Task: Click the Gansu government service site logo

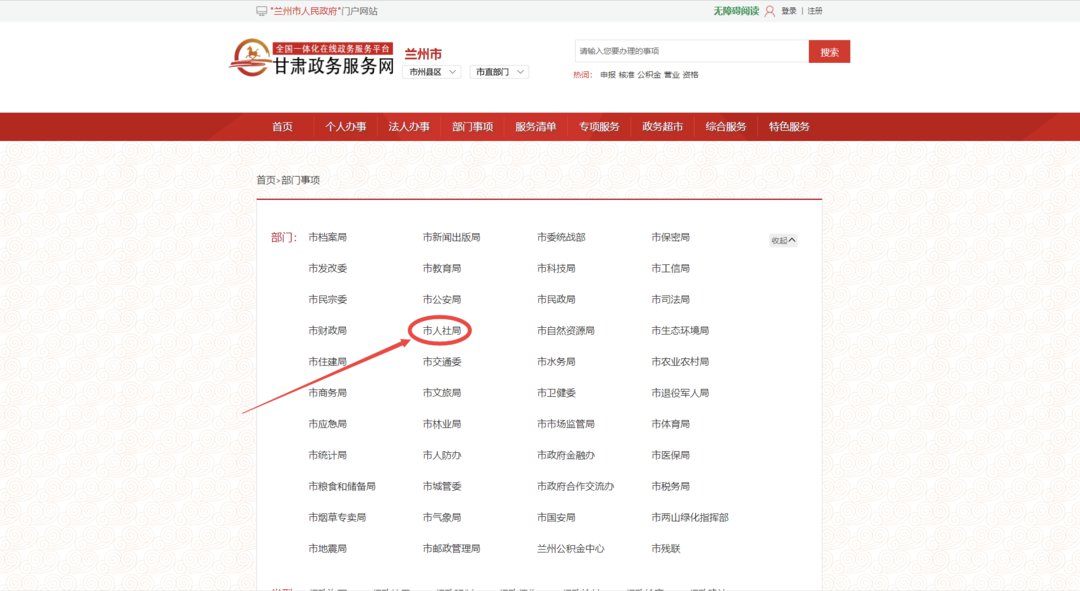Action: pyautogui.click(x=312, y=58)
